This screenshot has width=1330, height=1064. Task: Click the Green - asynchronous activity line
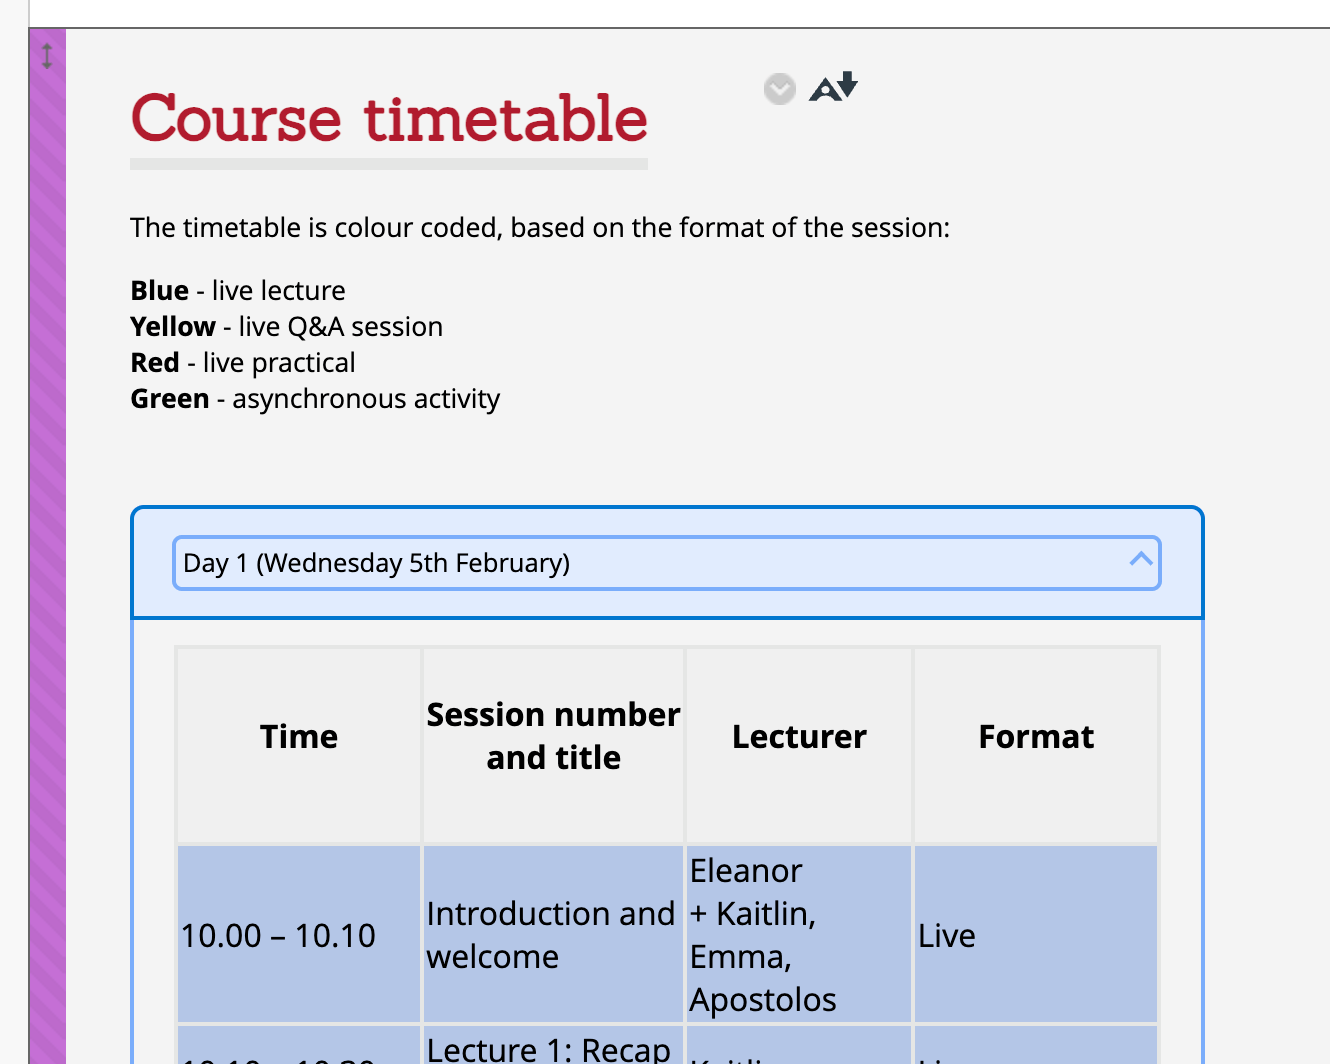pos(315,399)
